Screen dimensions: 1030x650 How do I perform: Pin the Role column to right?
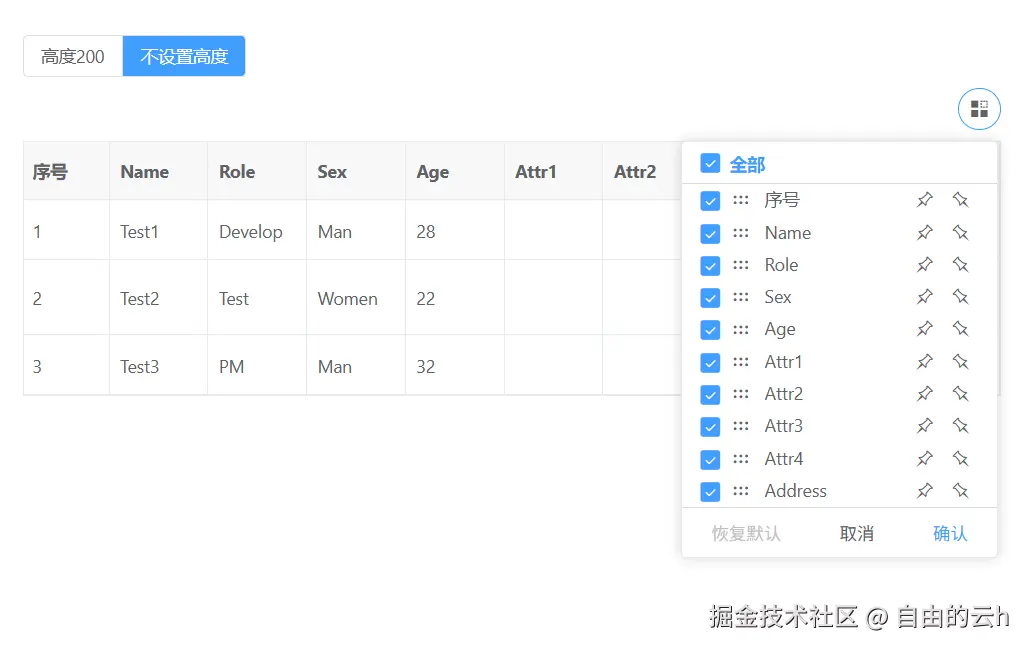960,265
